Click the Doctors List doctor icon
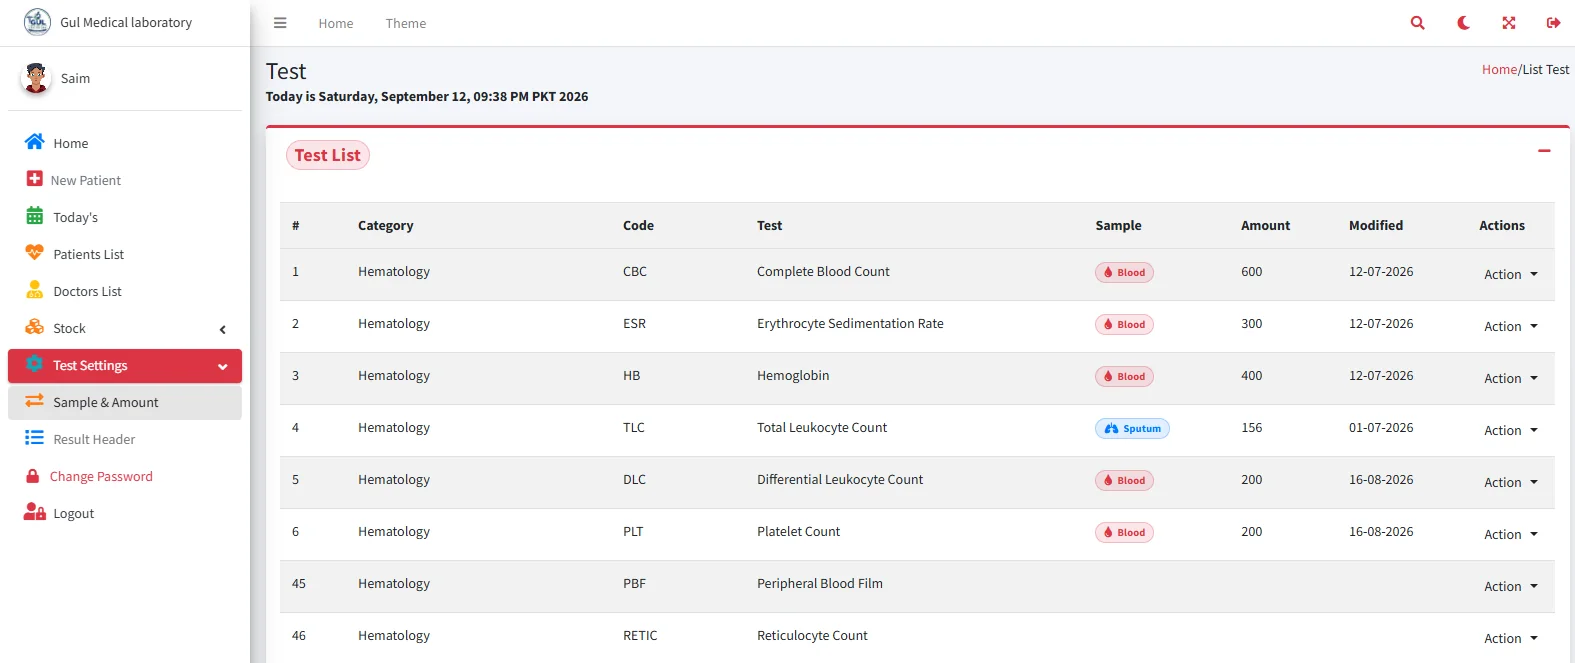This screenshot has width=1575, height=663. [35, 290]
